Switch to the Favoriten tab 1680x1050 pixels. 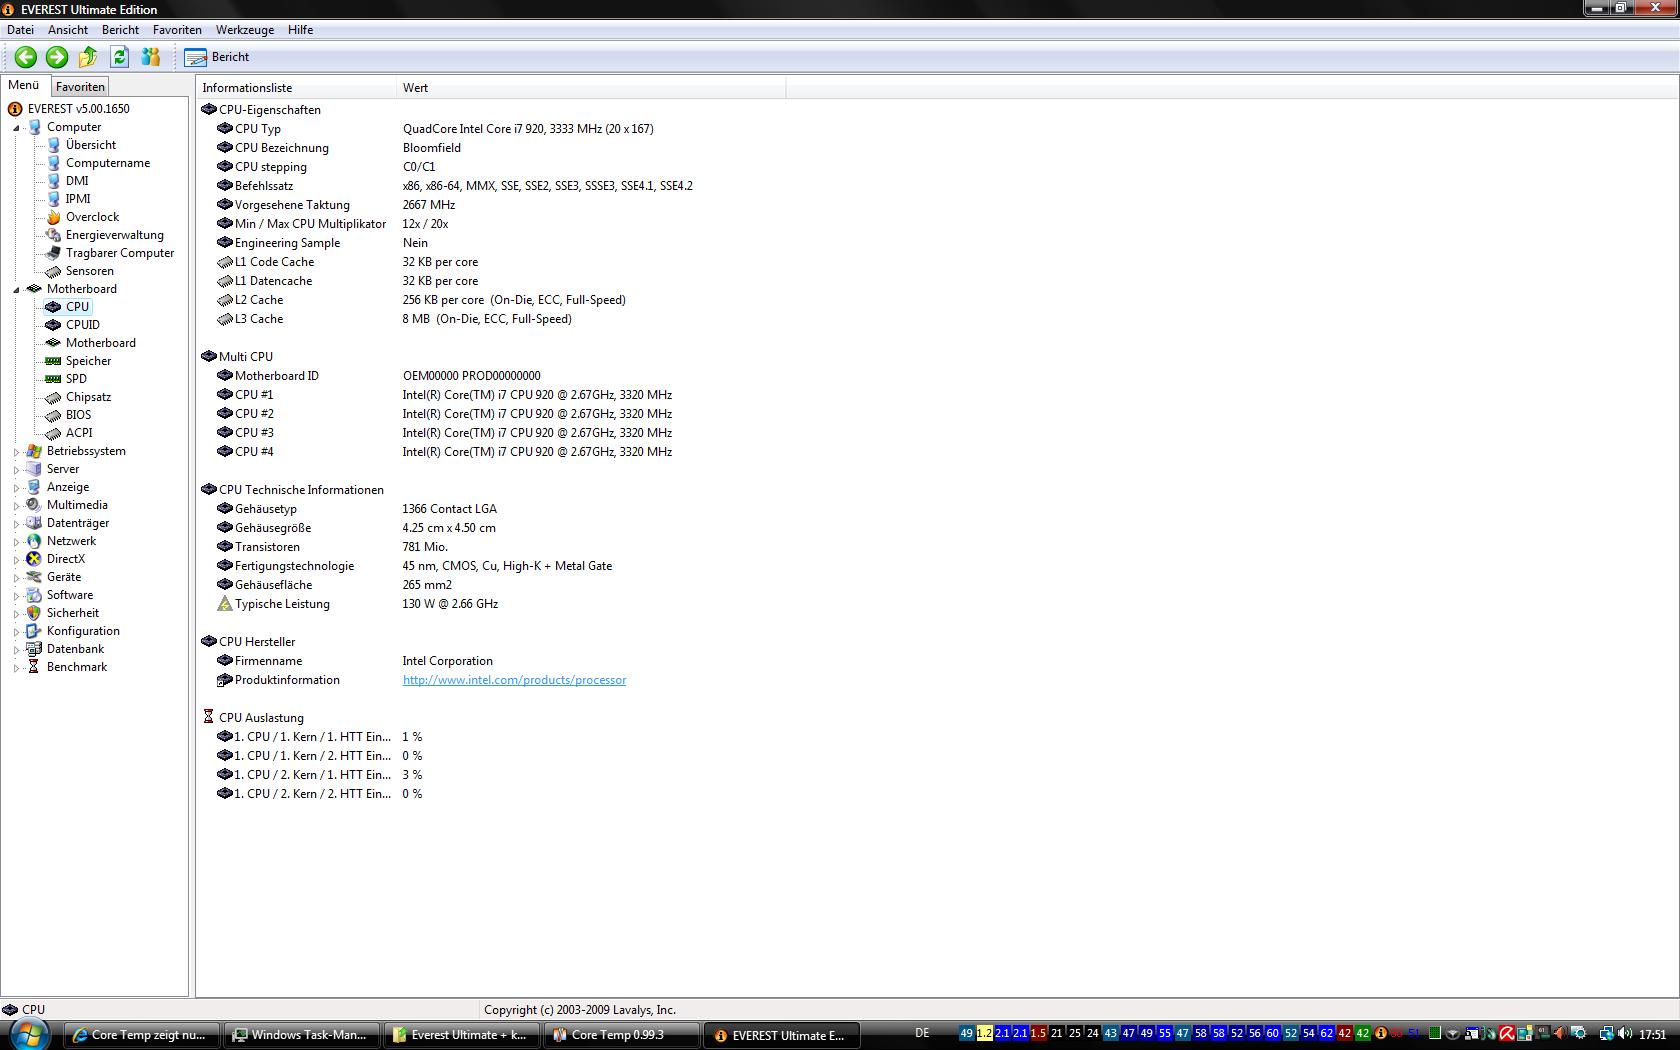80,87
